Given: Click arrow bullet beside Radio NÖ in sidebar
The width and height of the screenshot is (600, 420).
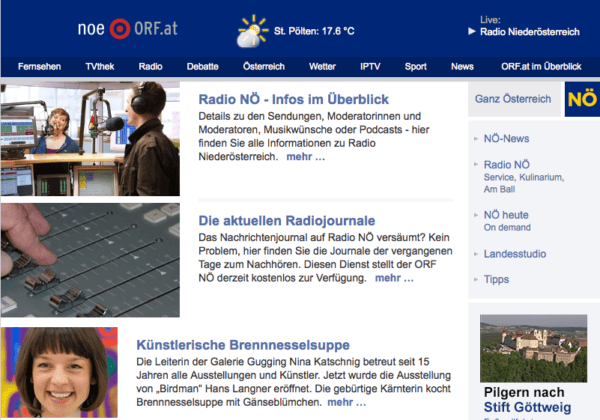Looking at the screenshot, I should point(476,164).
